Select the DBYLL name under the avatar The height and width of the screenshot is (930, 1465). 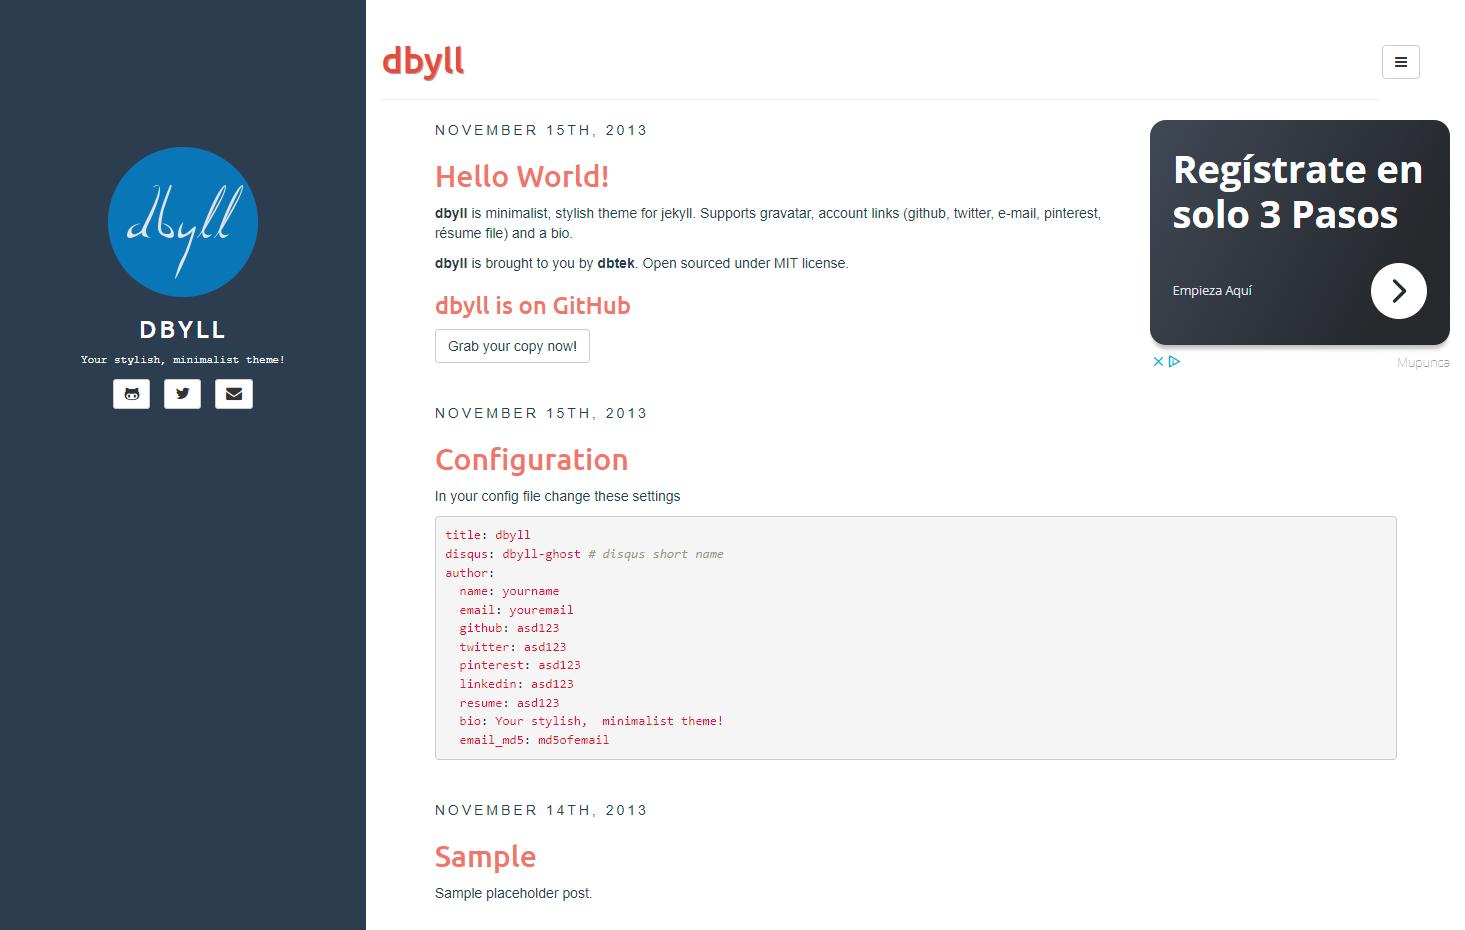point(182,329)
